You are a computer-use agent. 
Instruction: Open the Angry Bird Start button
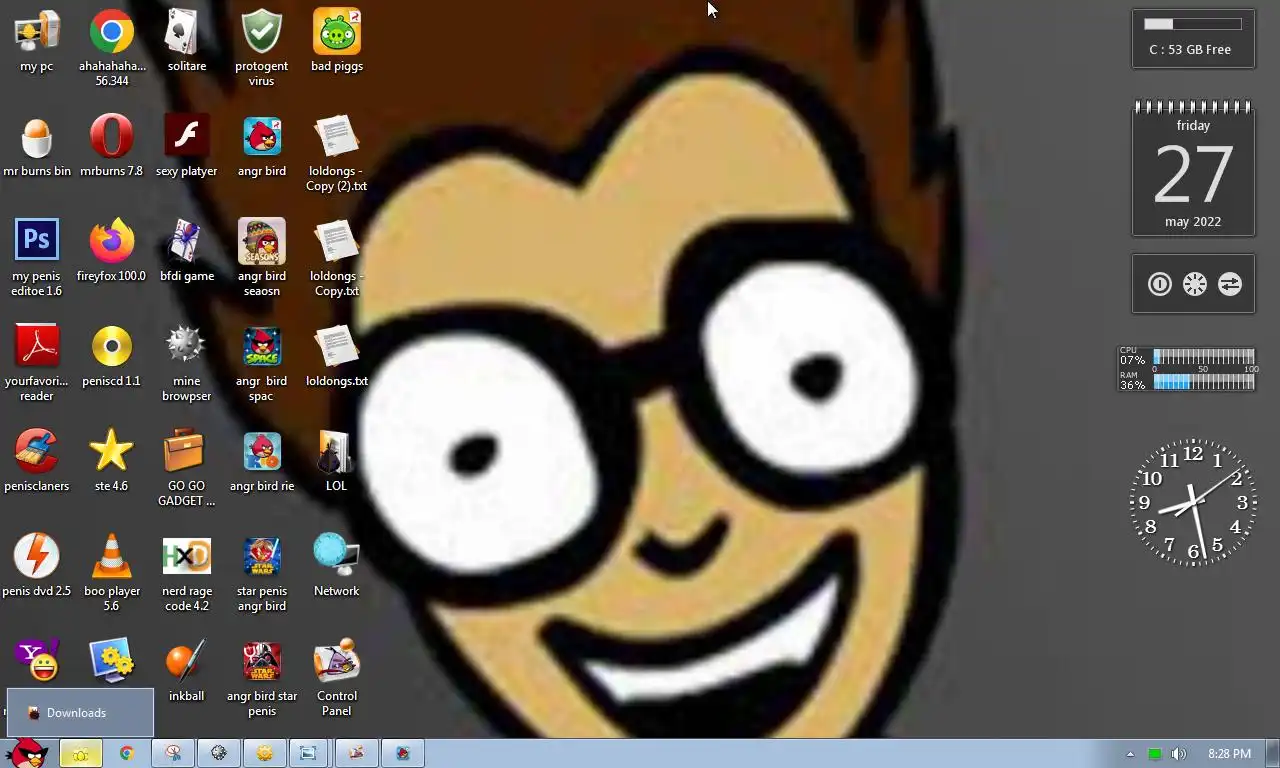click(26, 753)
